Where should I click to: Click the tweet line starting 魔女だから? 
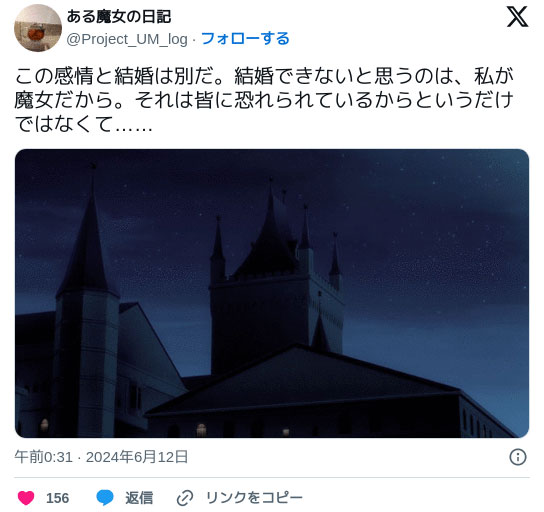264,100
